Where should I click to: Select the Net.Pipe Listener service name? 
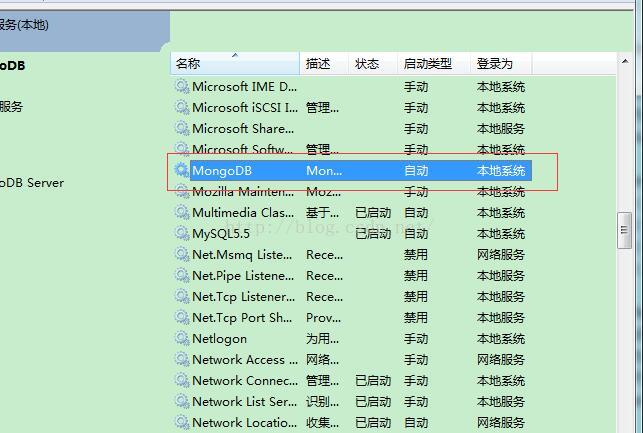pyautogui.click(x=243, y=276)
